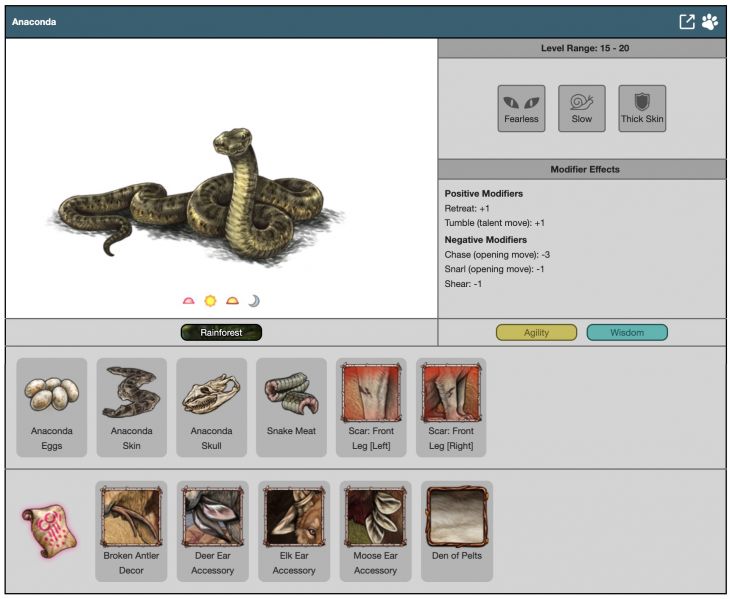Open the Broken Antler Decor item
This screenshot has height=599, width=730.
[131, 530]
